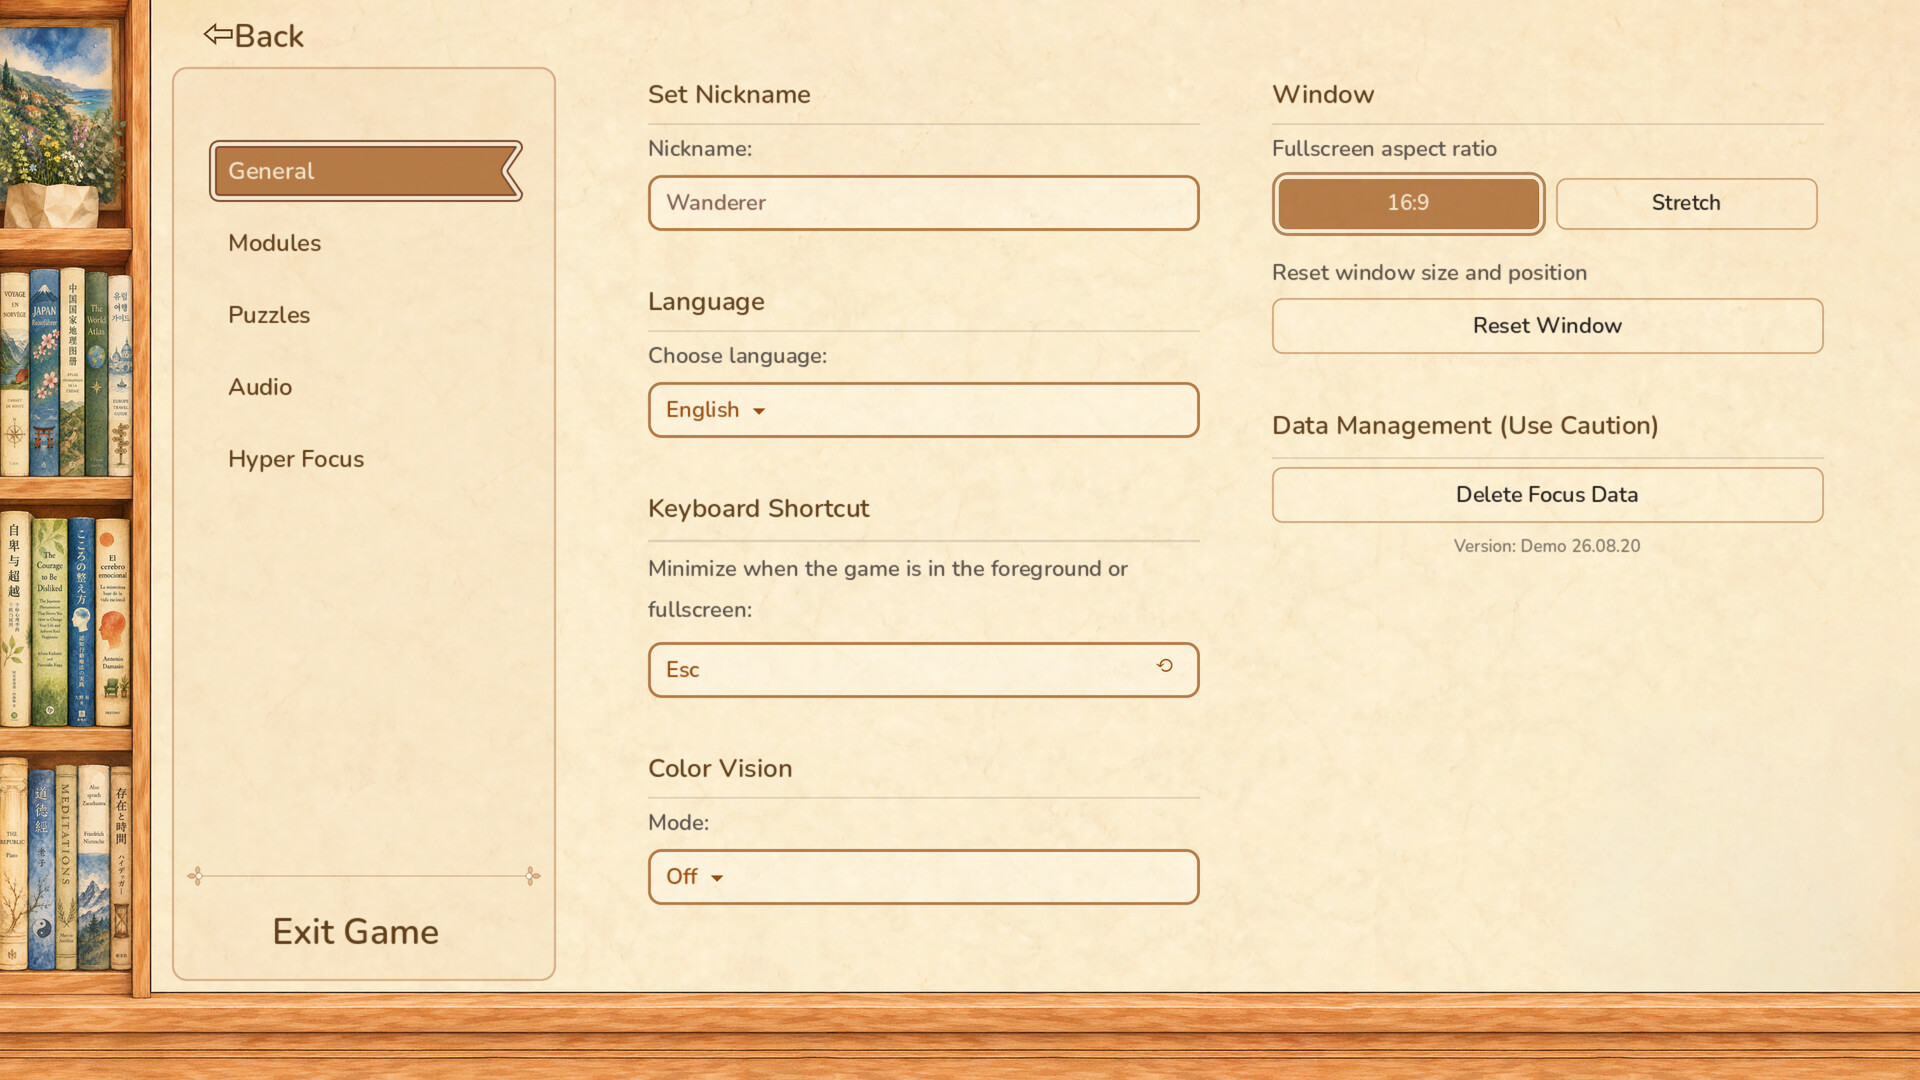Viewport: 1920px width, 1080px height.
Task: Edit the Nickname field showing Wanderer
Action: (x=923, y=203)
